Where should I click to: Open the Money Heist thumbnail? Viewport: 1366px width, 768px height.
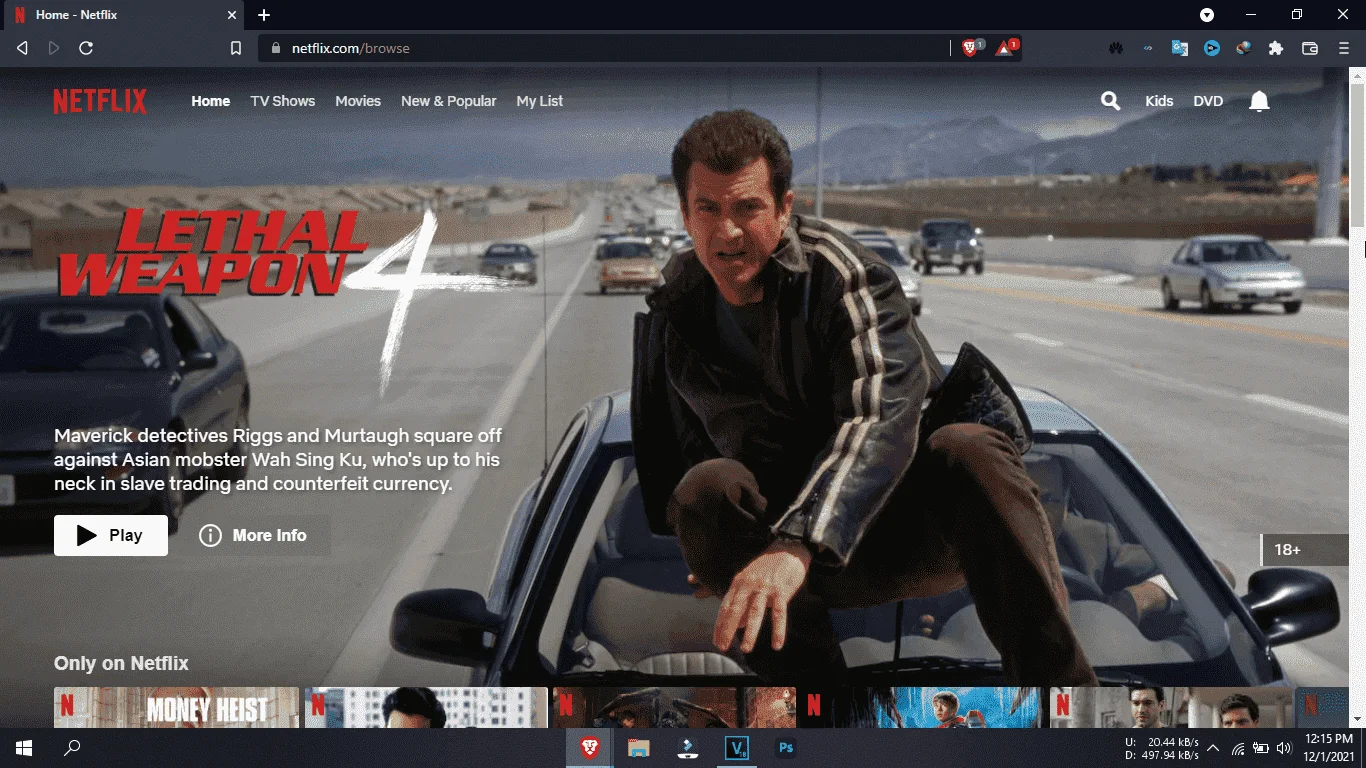click(x=176, y=707)
